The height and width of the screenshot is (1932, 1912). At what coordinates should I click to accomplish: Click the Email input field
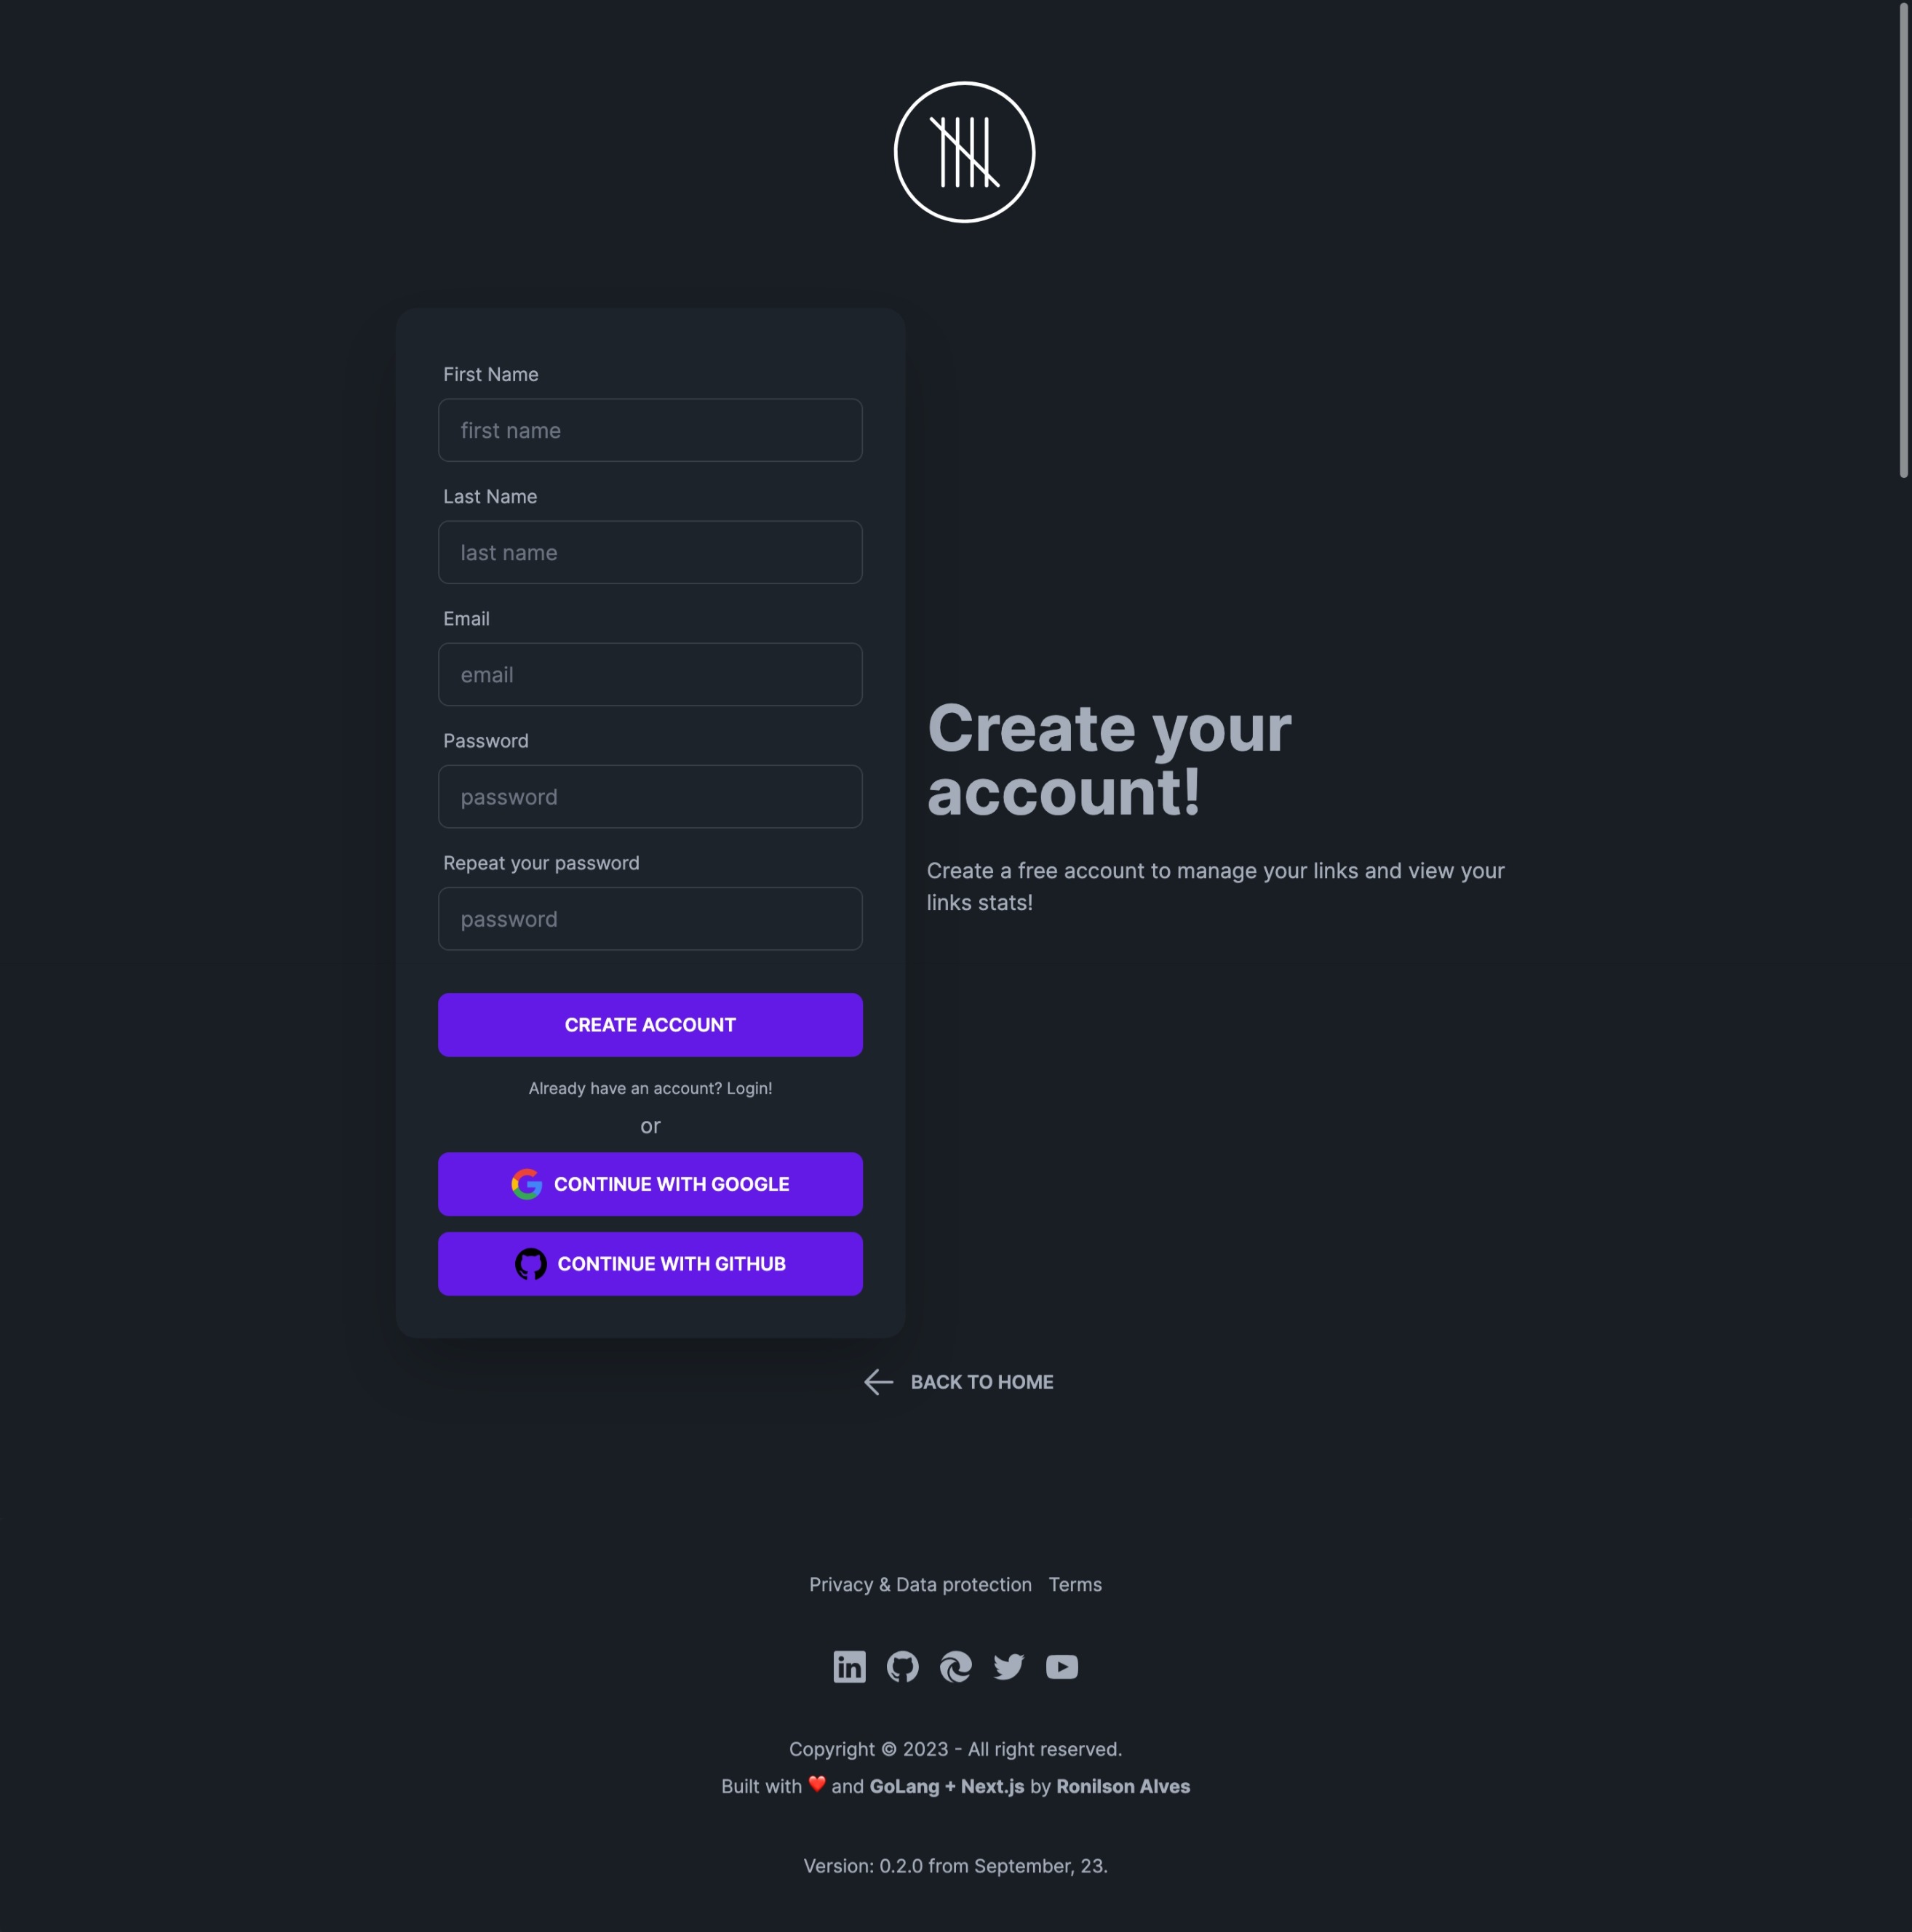pyautogui.click(x=650, y=674)
